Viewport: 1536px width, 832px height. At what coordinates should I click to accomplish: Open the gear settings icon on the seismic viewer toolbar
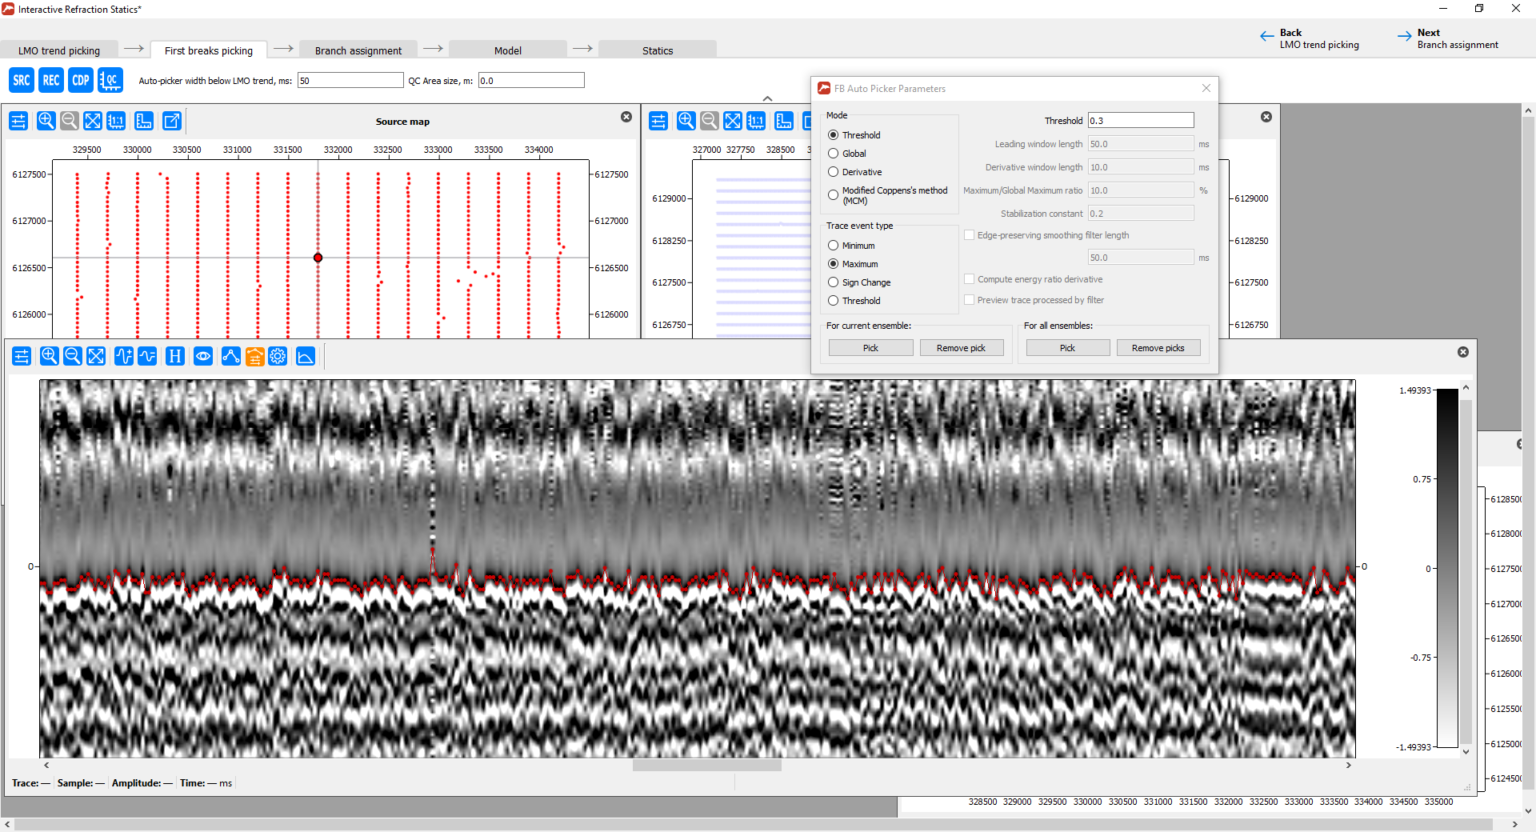click(278, 355)
